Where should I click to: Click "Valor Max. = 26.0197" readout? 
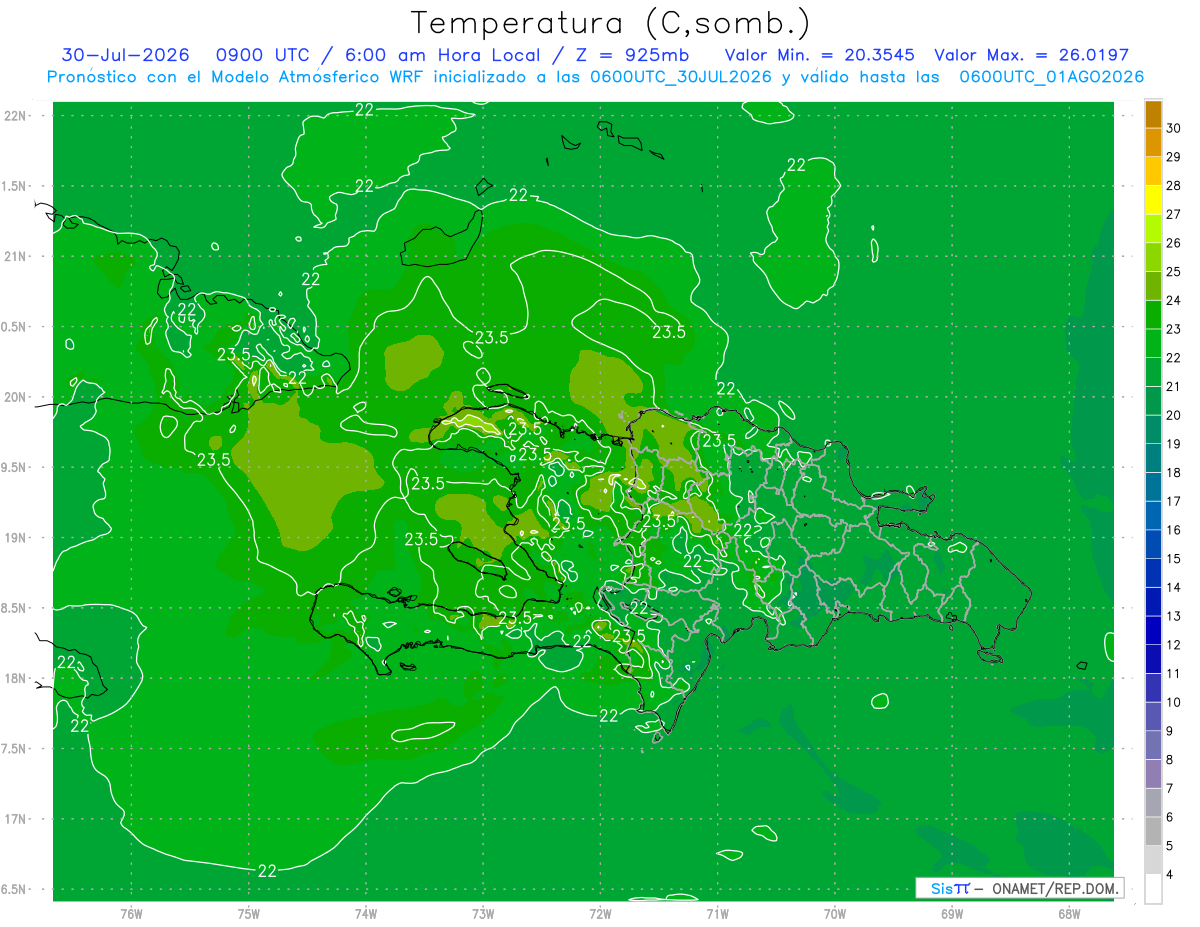(1032, 55)
